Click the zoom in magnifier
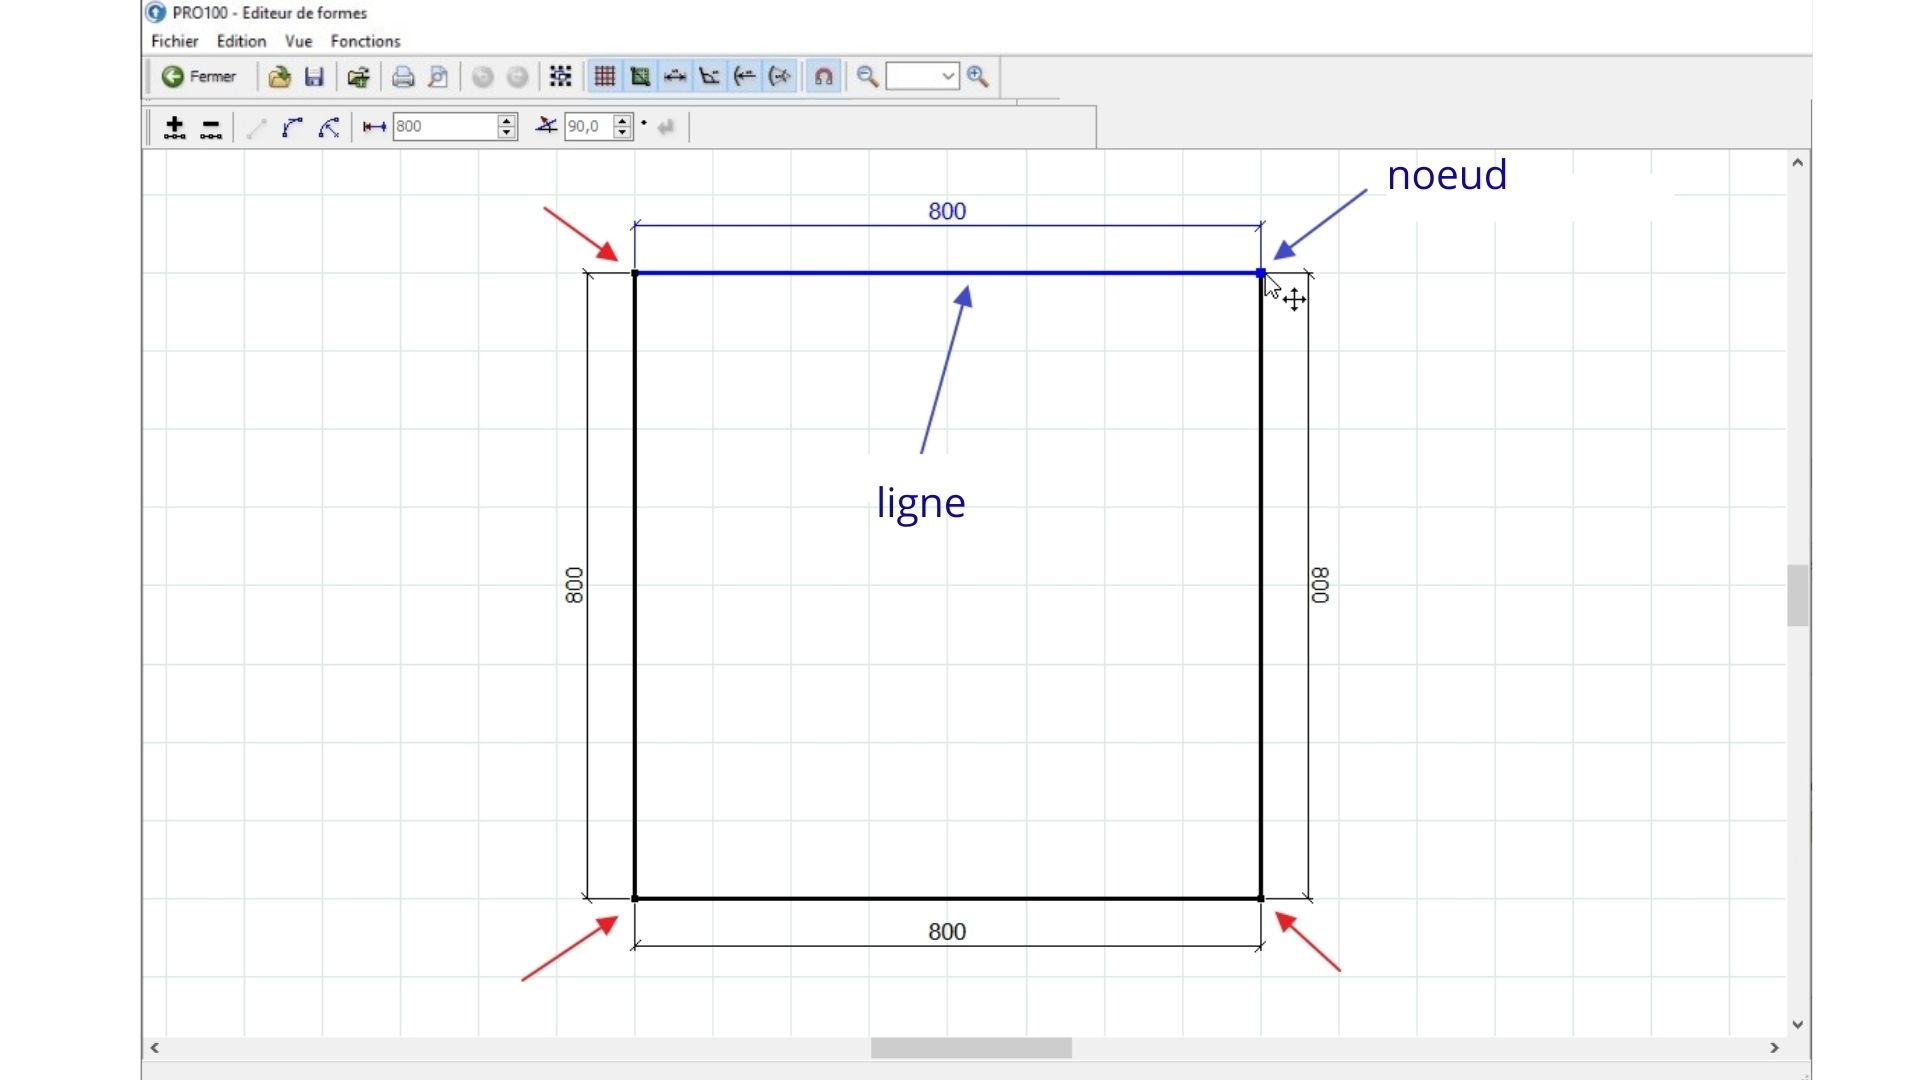1920x1080 pixels. point(978,77)
